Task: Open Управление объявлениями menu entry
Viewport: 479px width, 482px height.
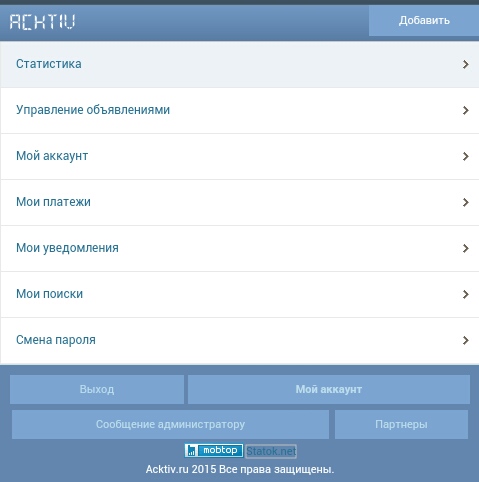Action: [239, 111]
